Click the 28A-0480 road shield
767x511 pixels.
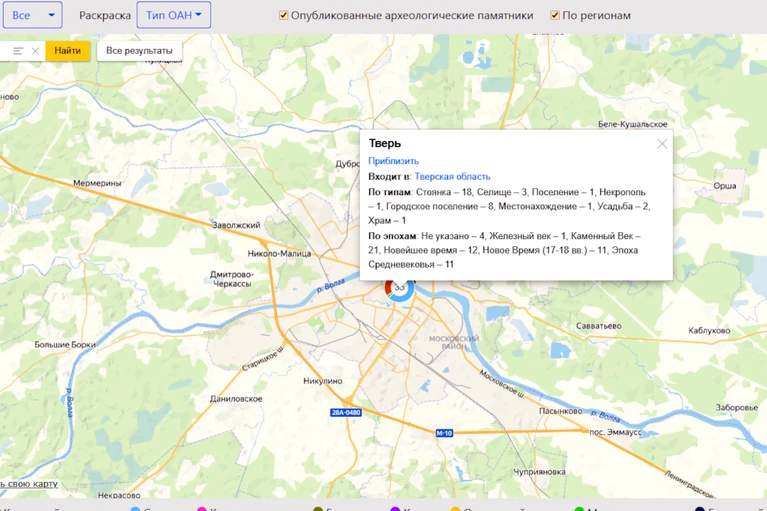click(346, 412)
